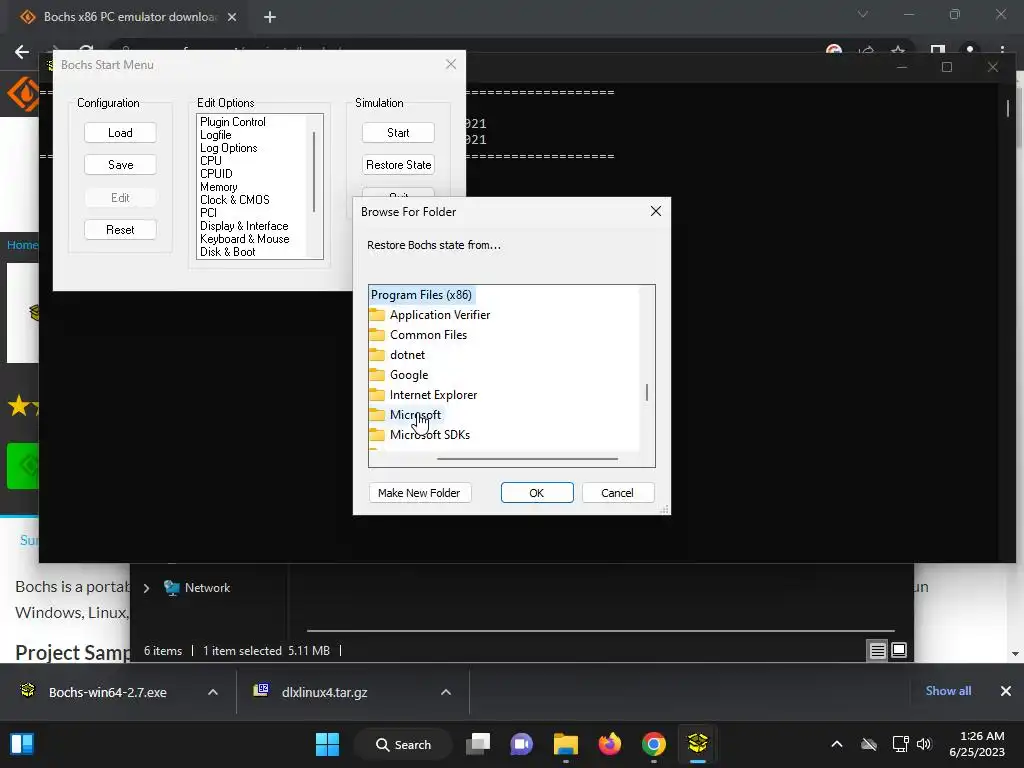This screenshot has width=1024, height=768.
Task: Switch File Explorer to details view icon
Action: click(877, 650)
